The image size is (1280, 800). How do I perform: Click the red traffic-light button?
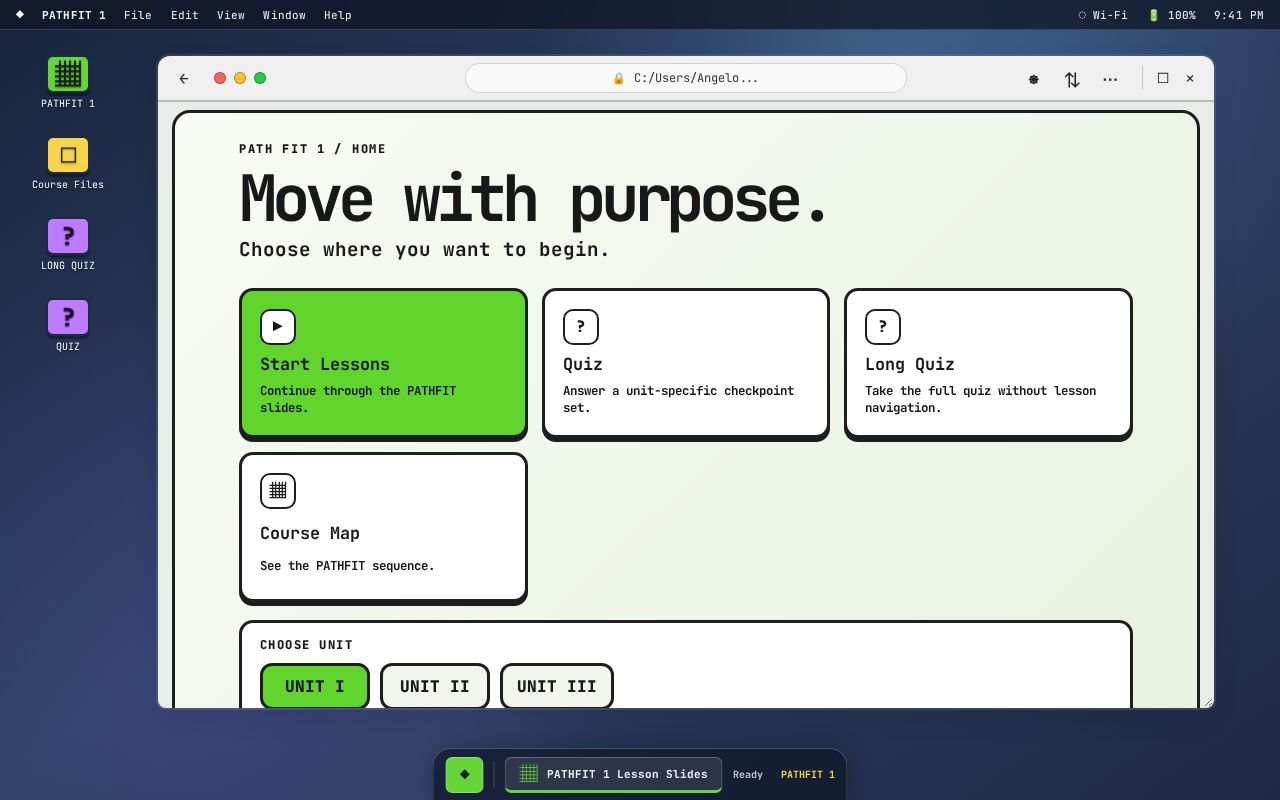coord(220,78)
